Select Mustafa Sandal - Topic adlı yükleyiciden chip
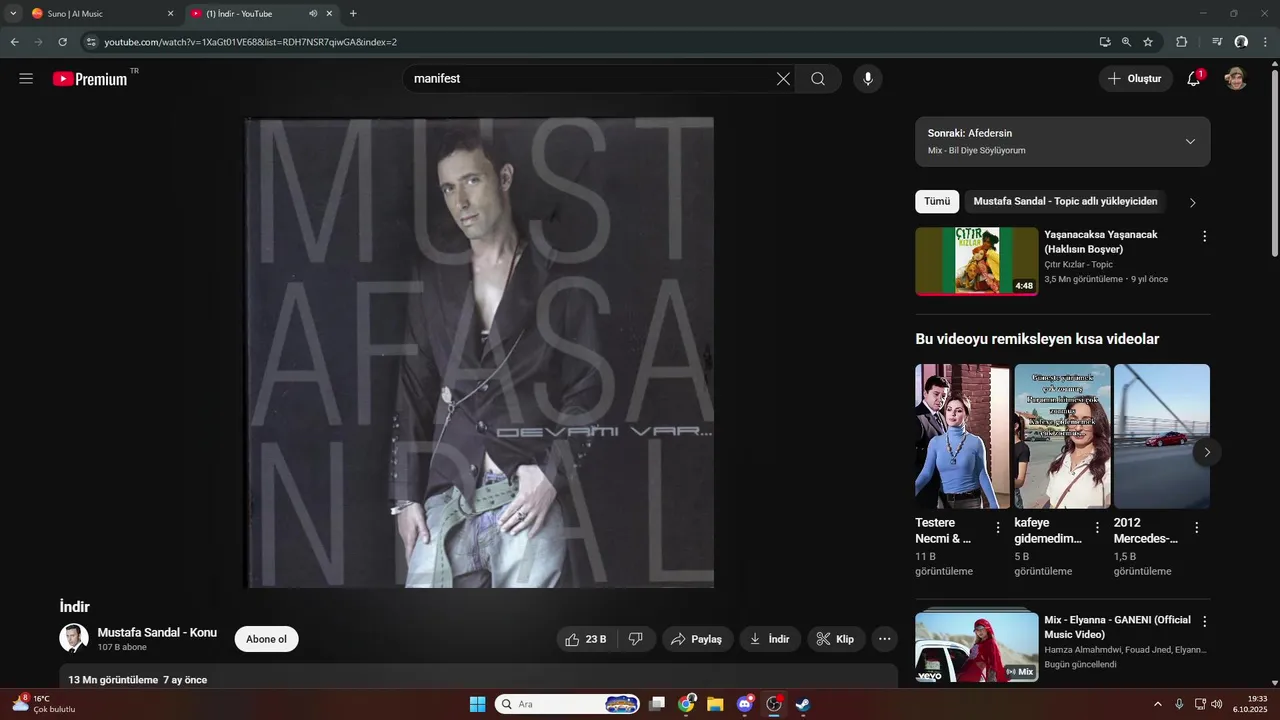Viewport: 1280px width, 720px height. point(1065,202)
